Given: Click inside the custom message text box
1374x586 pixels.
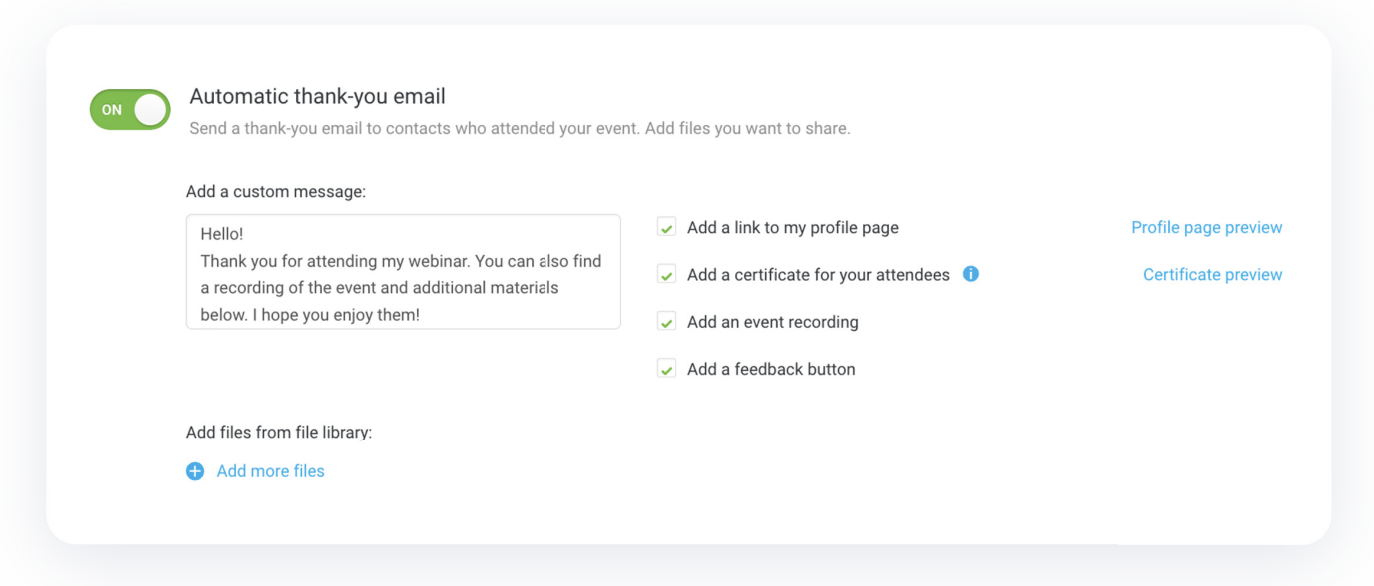Looking at the screenshot, I should click(403, 271).
